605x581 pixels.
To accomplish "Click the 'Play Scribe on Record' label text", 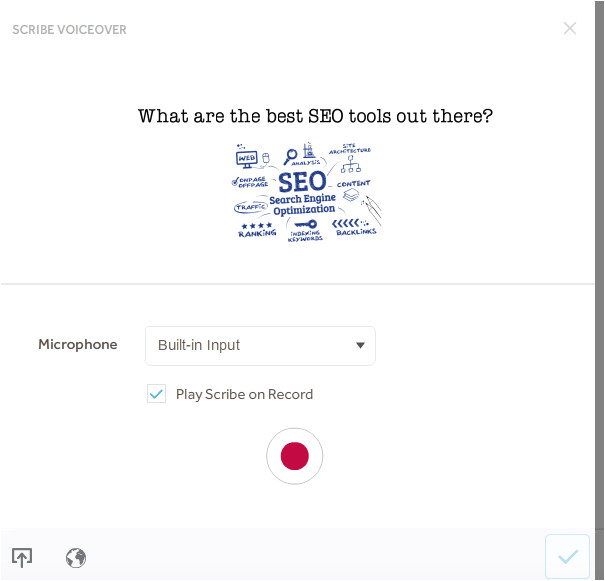I will click(244, 394).
